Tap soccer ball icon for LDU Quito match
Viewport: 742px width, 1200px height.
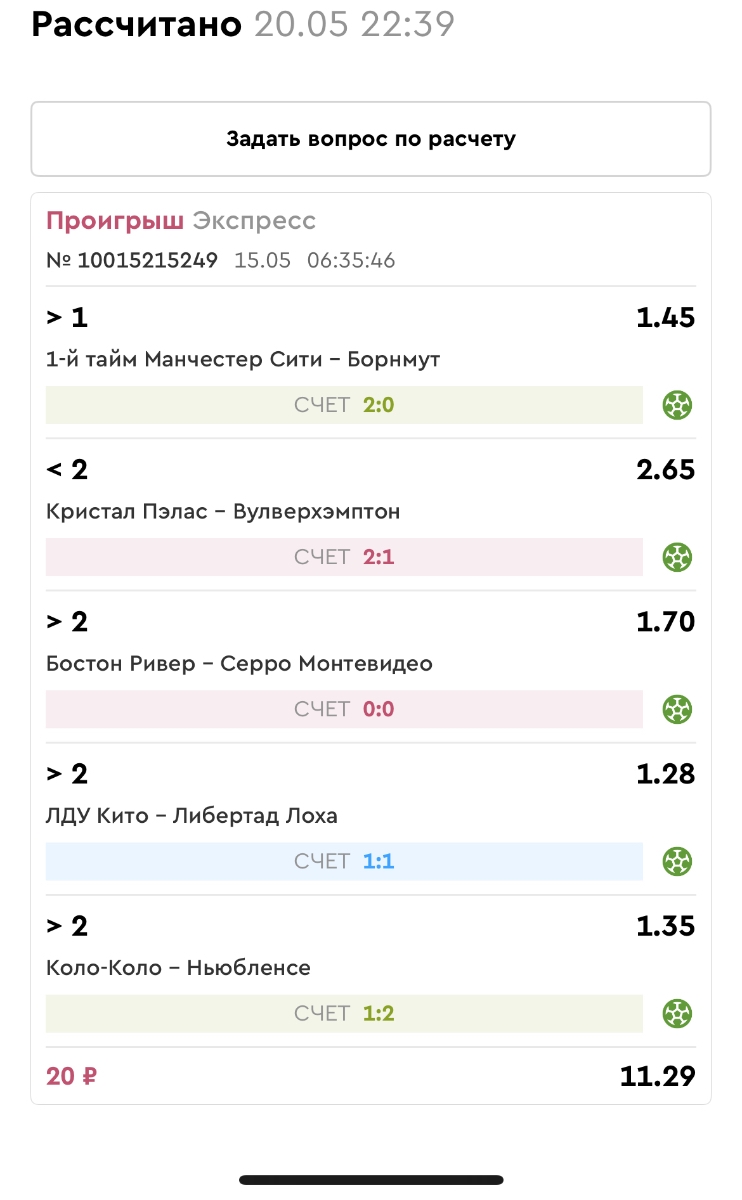[x=678, y=861]
